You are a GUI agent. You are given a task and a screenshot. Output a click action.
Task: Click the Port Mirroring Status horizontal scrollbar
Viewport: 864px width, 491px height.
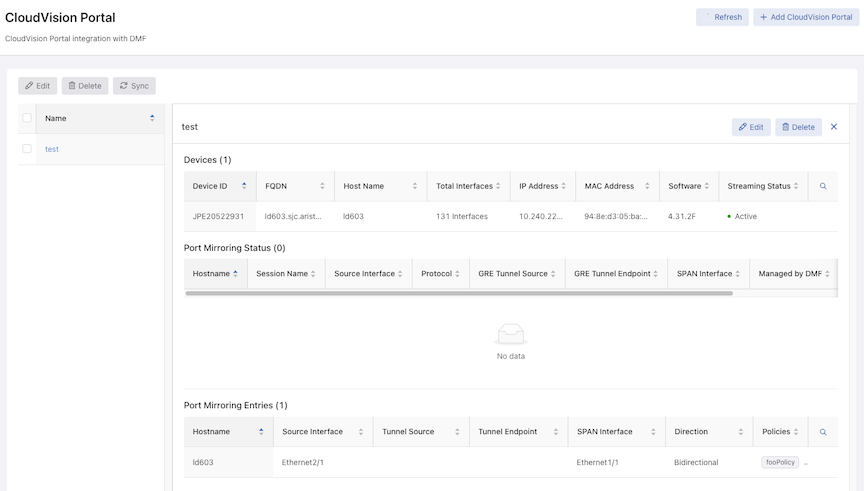tap(459, 293)
